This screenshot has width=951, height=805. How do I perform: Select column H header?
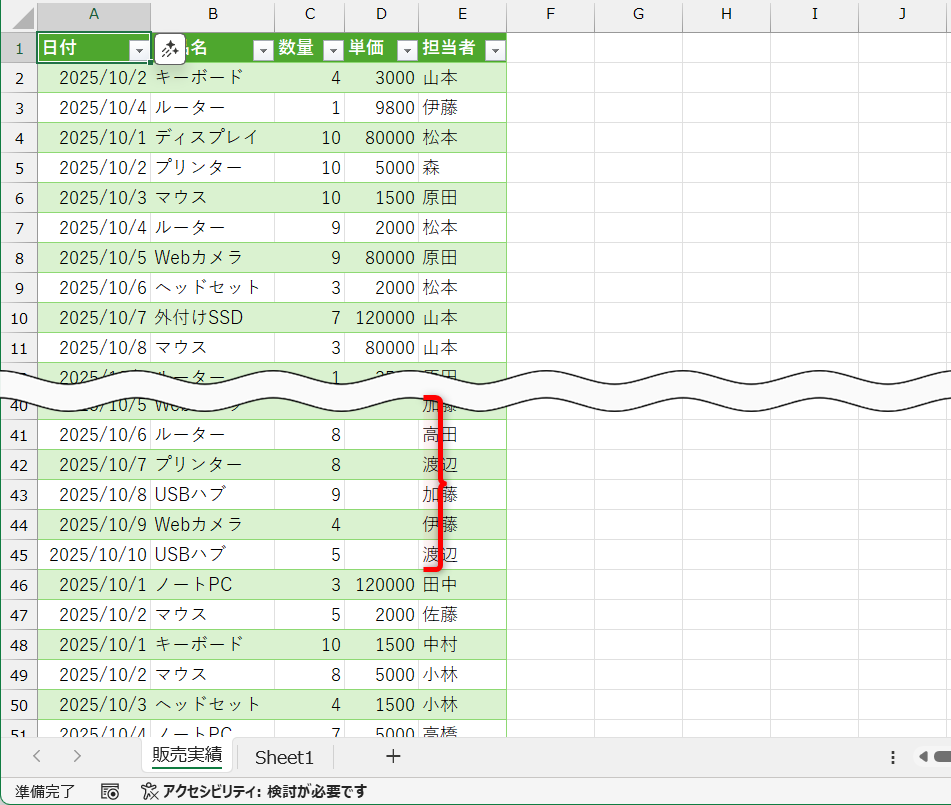click(726, 15)
